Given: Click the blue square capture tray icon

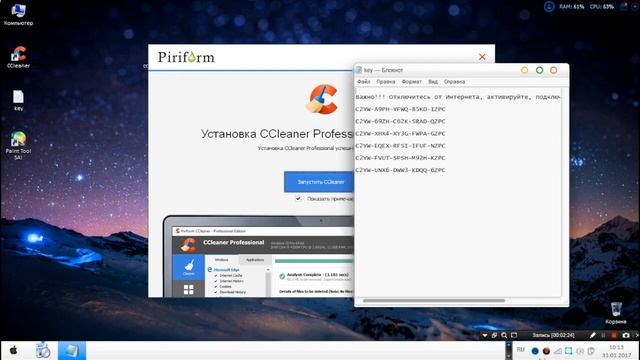Looking at the screenshot, I should point(569,351).
